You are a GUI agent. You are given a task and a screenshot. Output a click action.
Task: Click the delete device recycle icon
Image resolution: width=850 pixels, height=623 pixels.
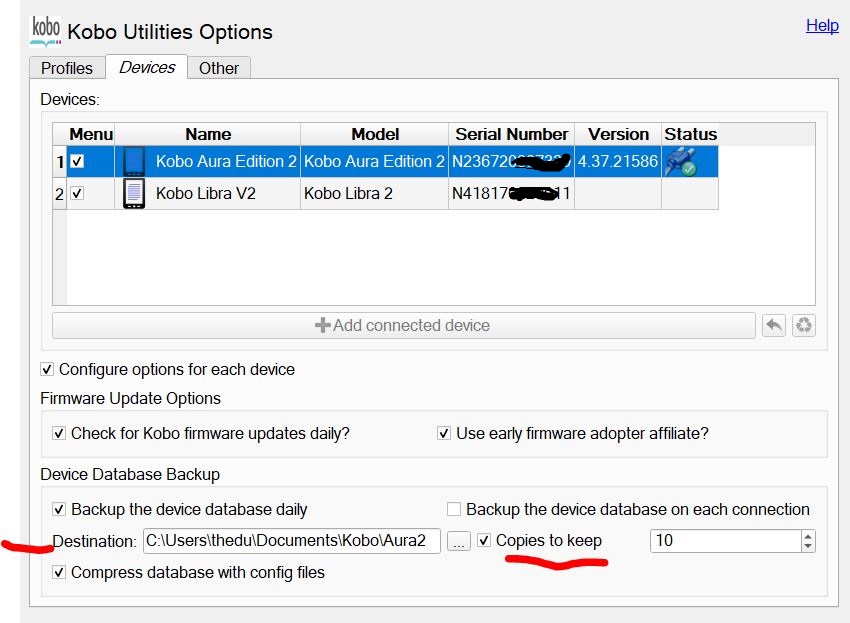tap(803, 326)
